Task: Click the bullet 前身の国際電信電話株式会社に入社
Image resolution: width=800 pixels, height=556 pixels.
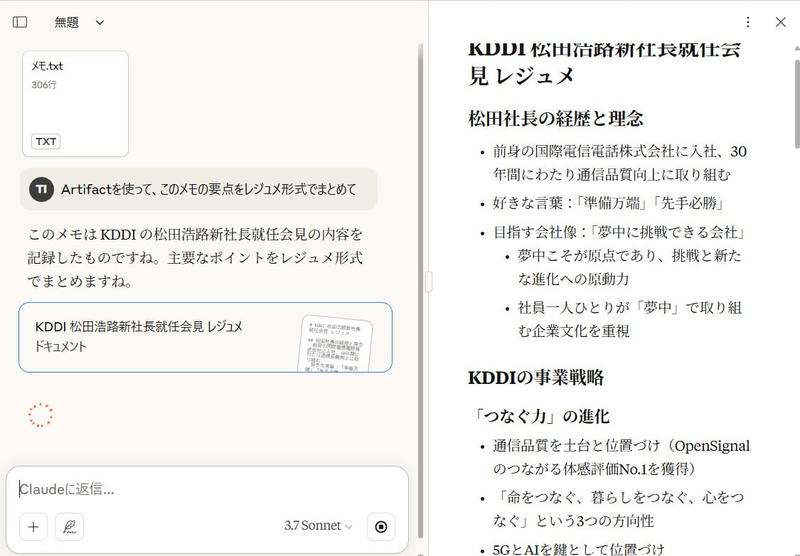Action: pyautogui.click(x=619, y=163)
